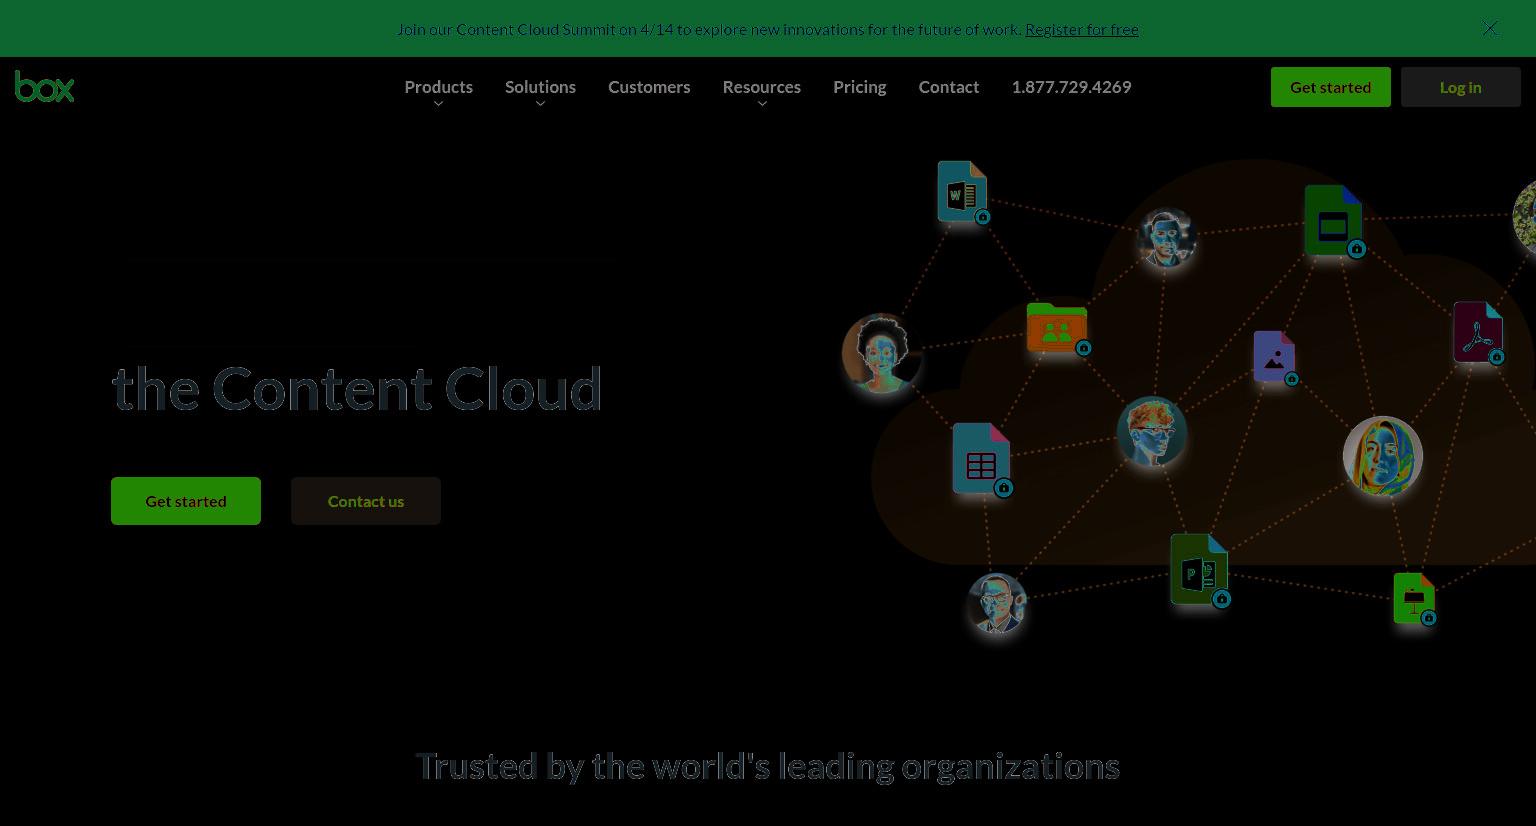Click the PDF file icon
Viewport: 1536px width, 826px height.
click(x=1479, y=332)
